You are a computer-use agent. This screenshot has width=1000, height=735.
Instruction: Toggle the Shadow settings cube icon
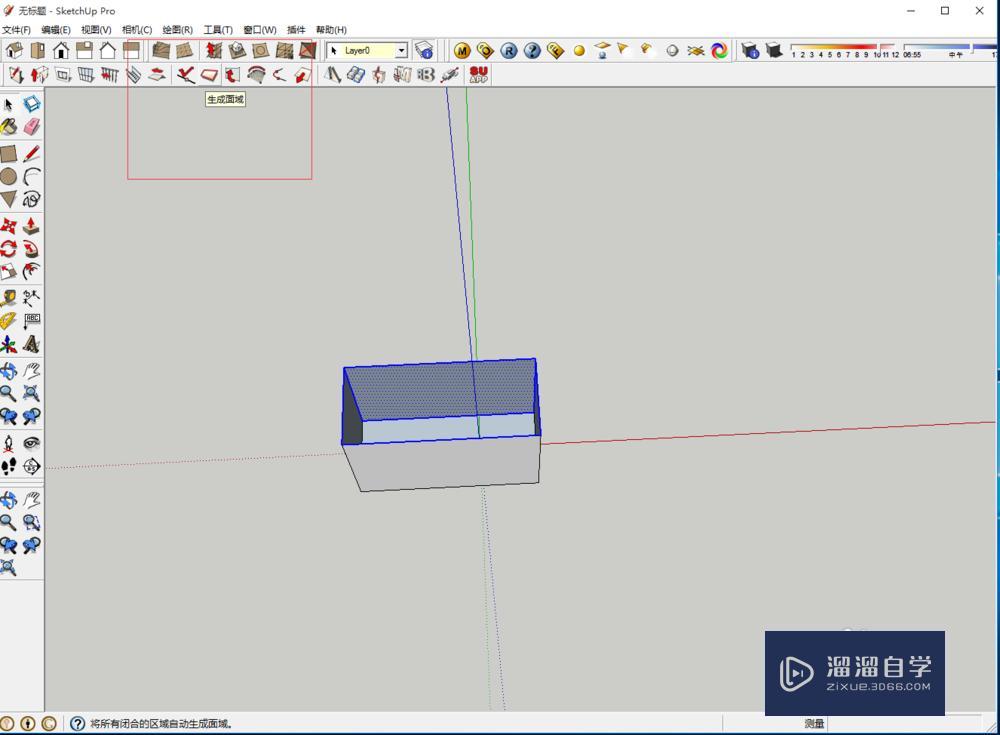coord(751,50)
